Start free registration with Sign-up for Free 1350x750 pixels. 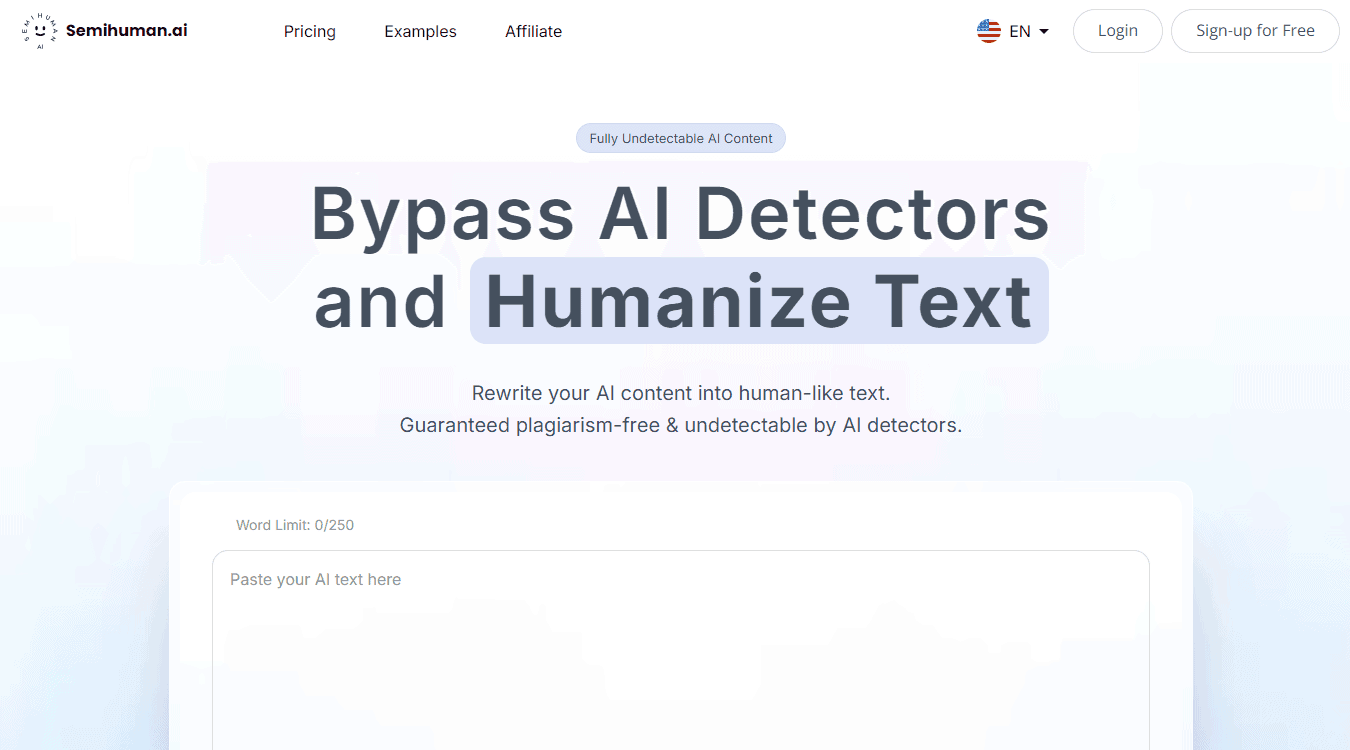click(1255, 30)
